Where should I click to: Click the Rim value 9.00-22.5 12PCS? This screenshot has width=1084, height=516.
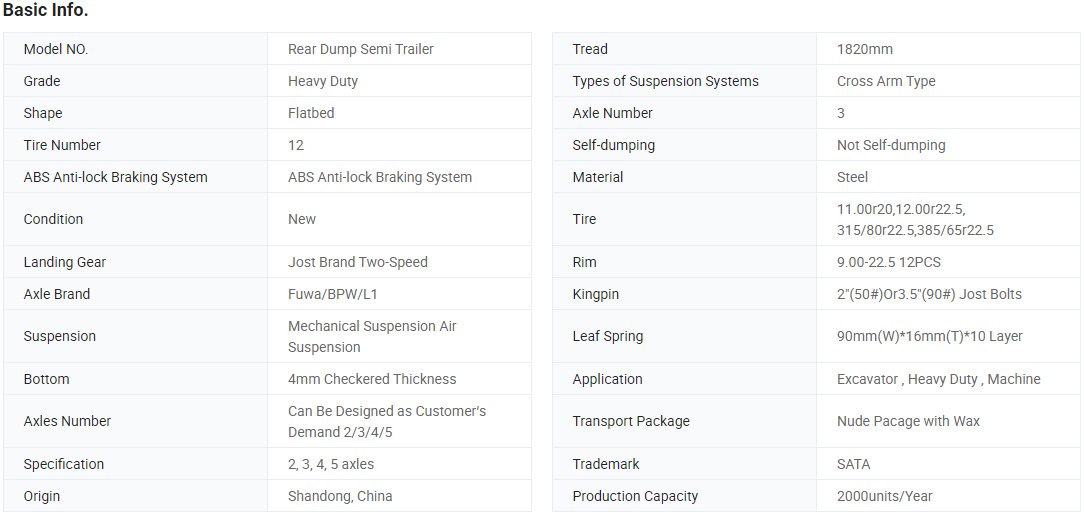(889, 262)
